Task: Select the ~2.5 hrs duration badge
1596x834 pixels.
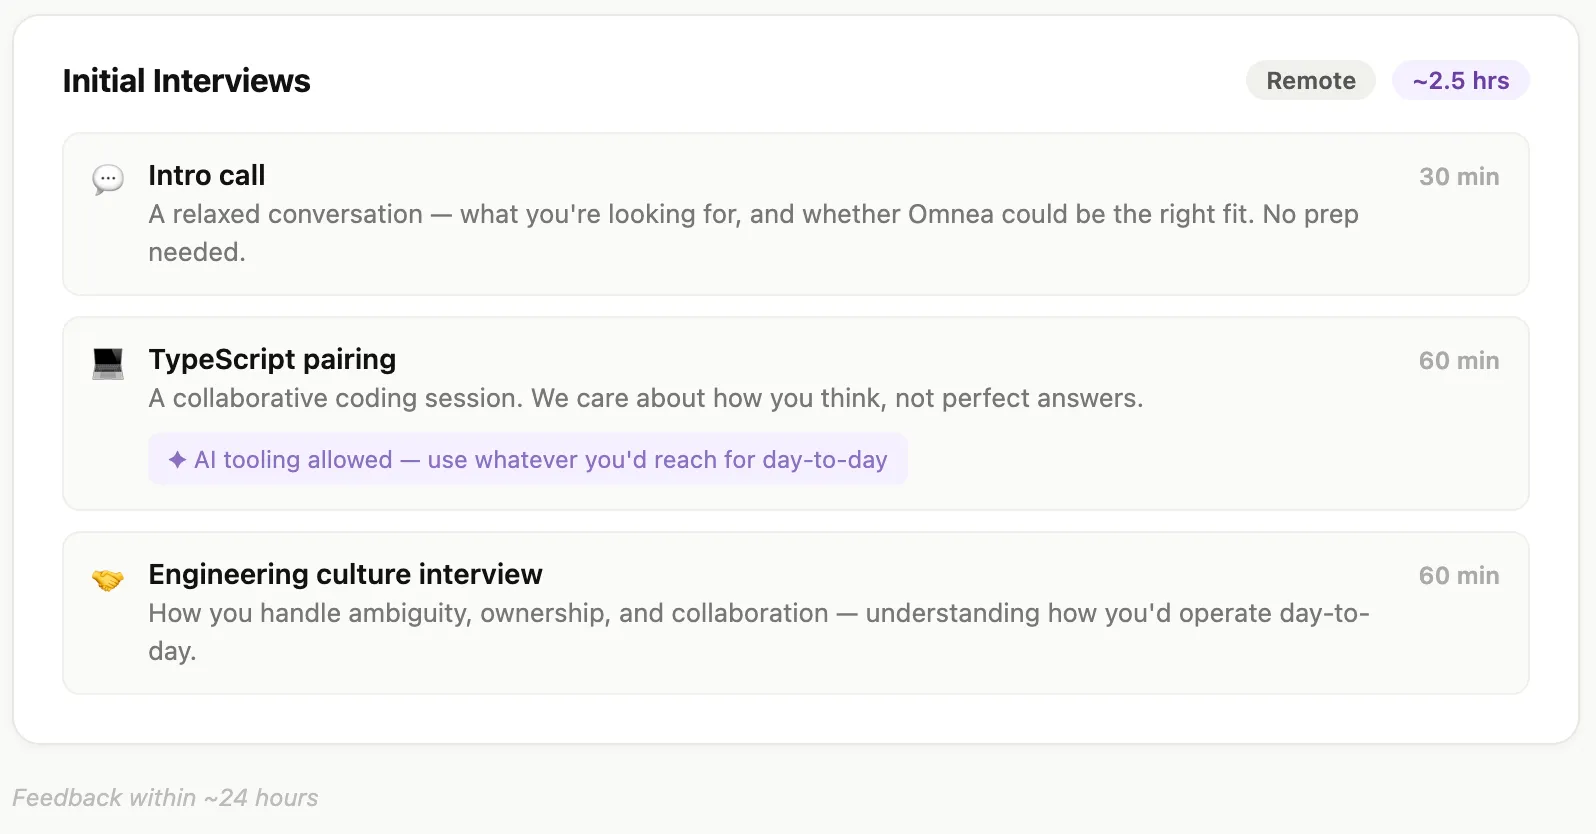Action: 1461,81
